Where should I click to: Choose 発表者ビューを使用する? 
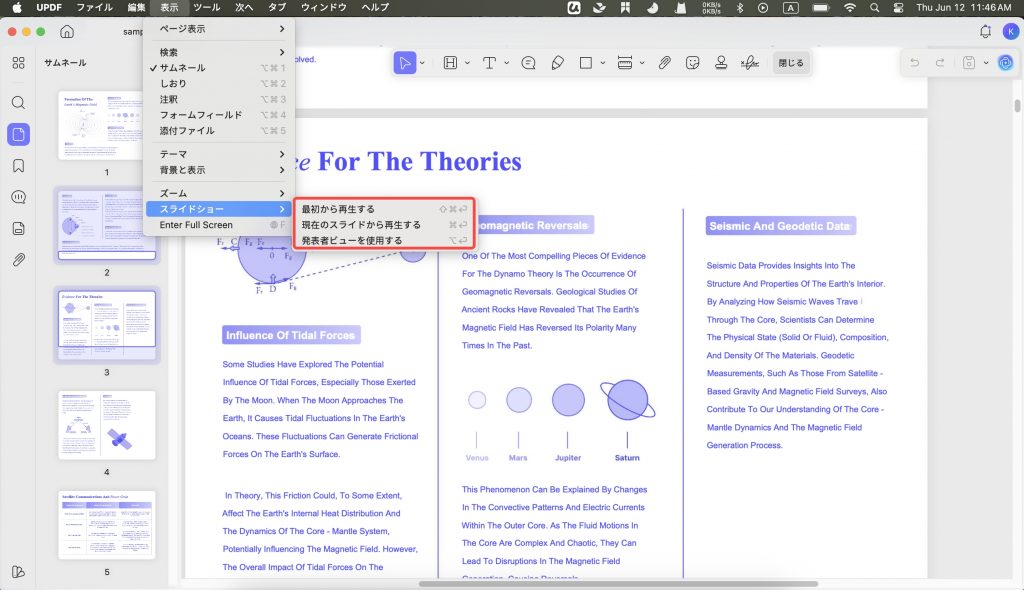click(x=384, y=240)
